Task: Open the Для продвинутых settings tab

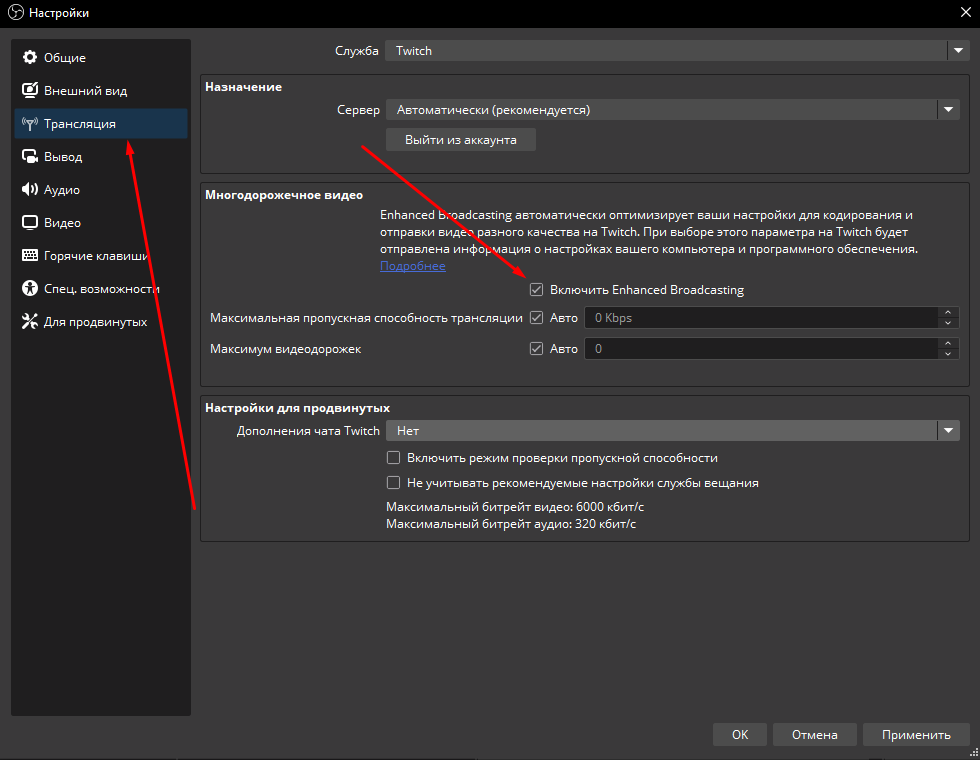Action: (95, 322)
